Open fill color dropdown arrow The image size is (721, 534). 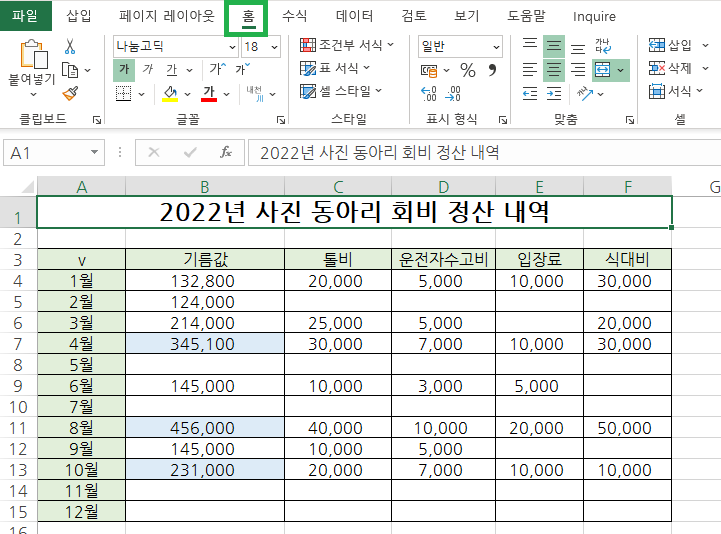(x=188, y=94)
